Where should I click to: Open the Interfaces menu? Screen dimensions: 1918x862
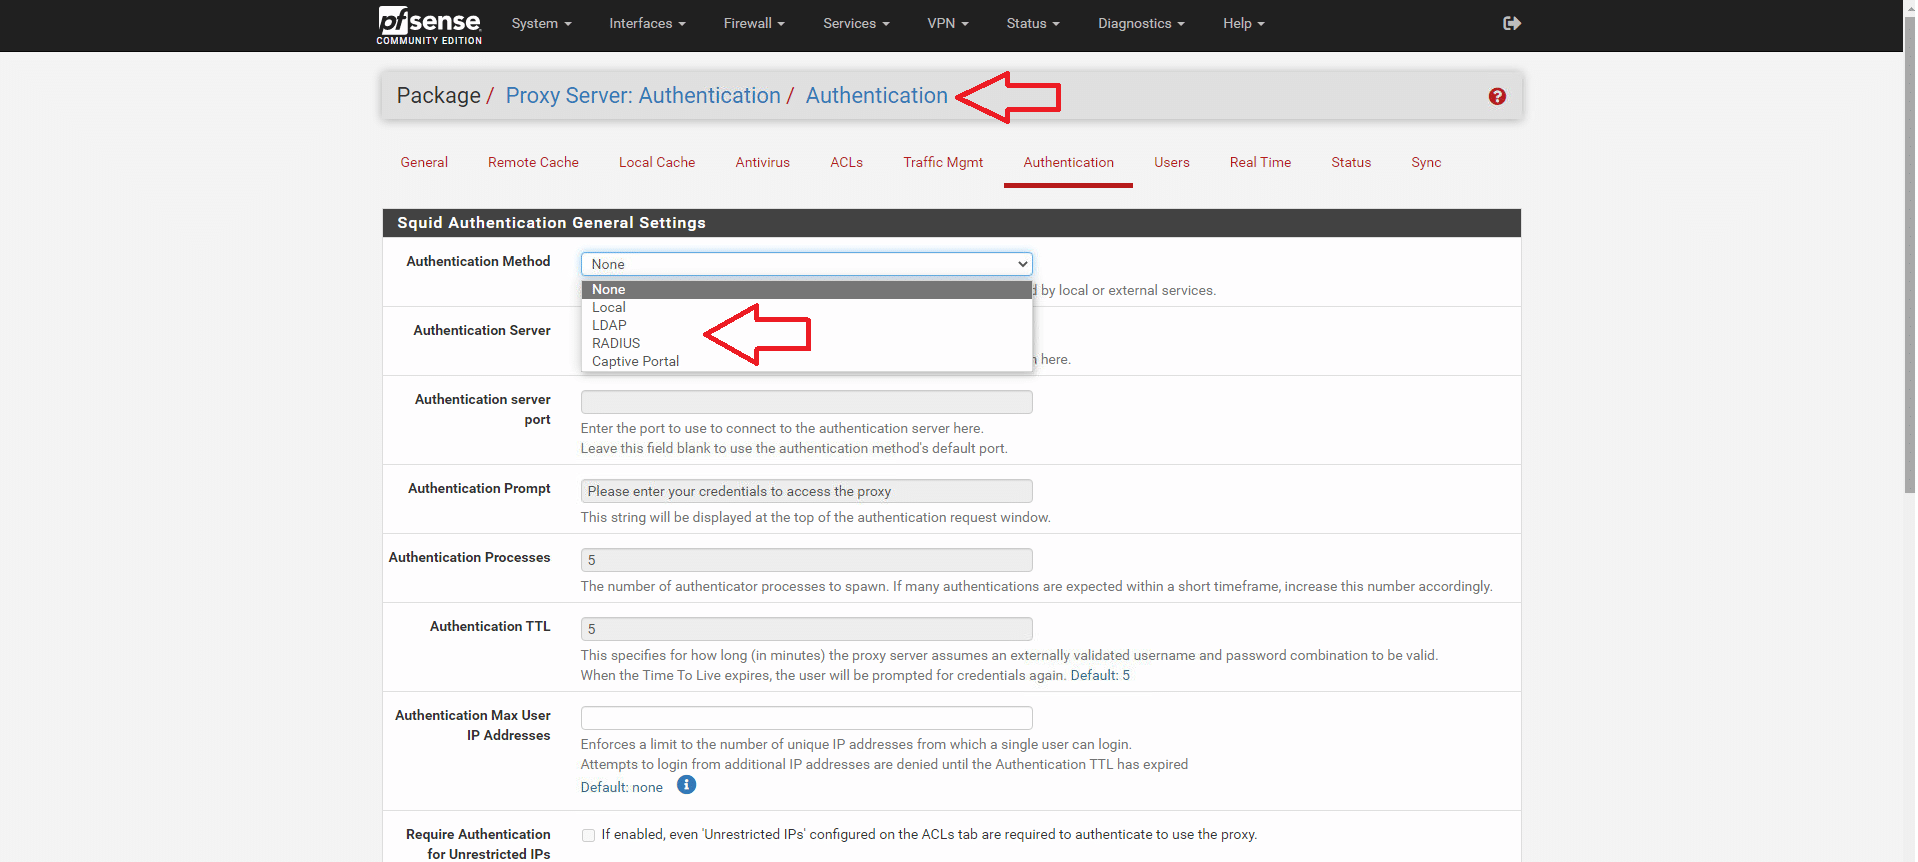coord(647,23)
